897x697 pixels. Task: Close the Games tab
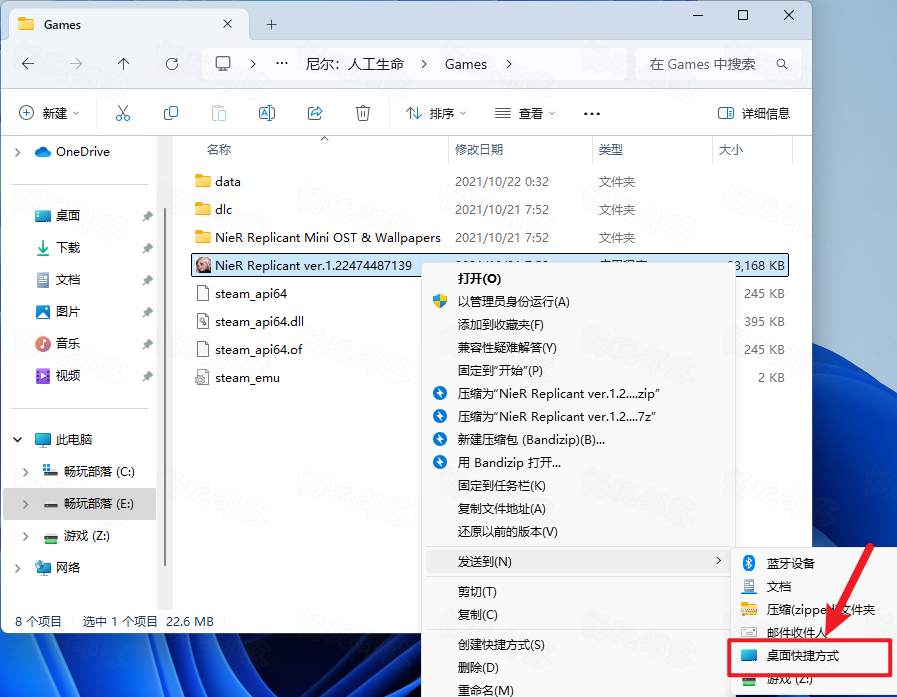point(228,24)
